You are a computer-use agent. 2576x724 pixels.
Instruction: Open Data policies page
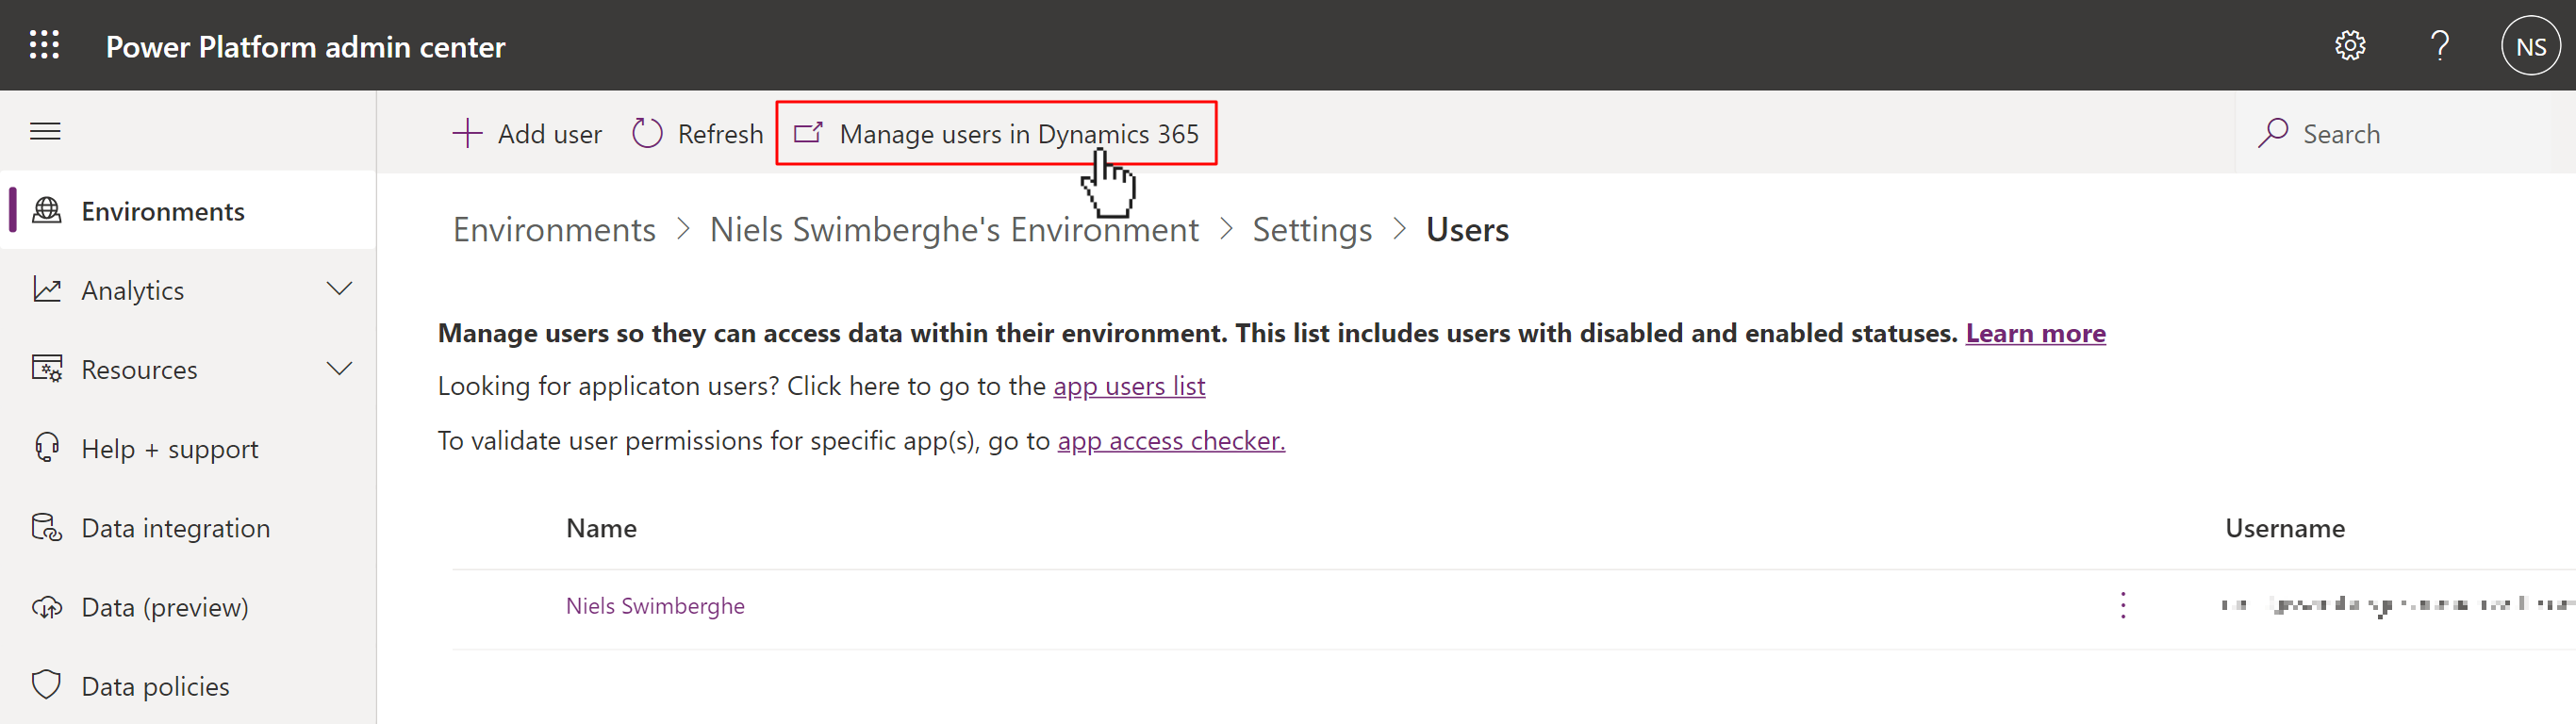pyautogui.click(x=188, y=685)
